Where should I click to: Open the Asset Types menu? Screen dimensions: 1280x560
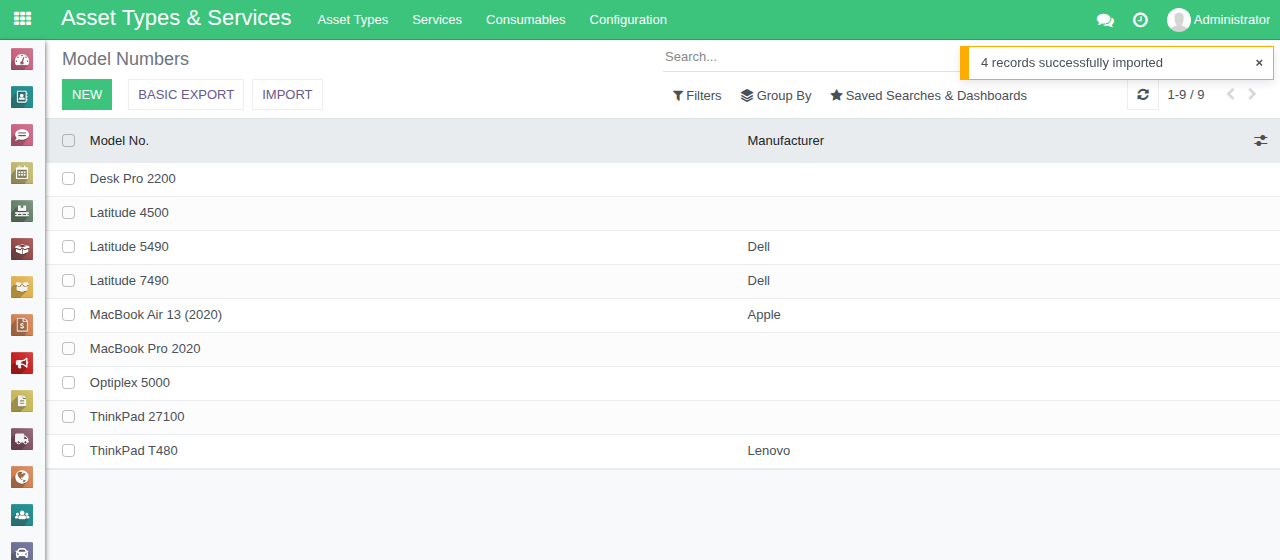click(353, 20)
